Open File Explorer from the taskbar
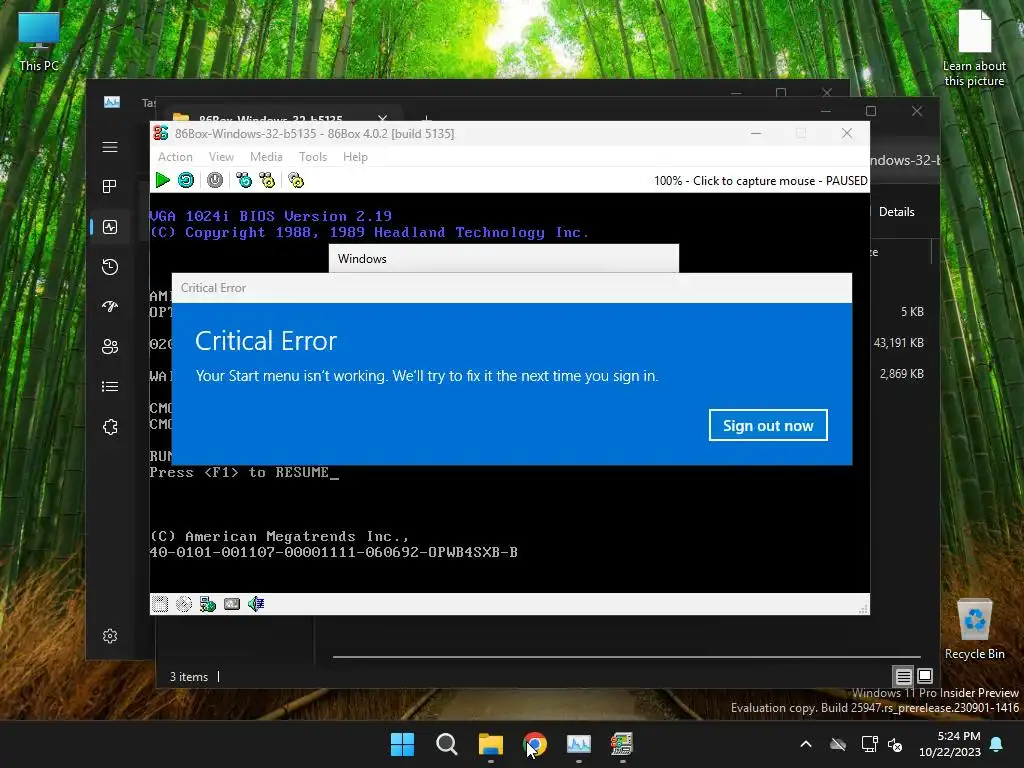 point(490,744)
